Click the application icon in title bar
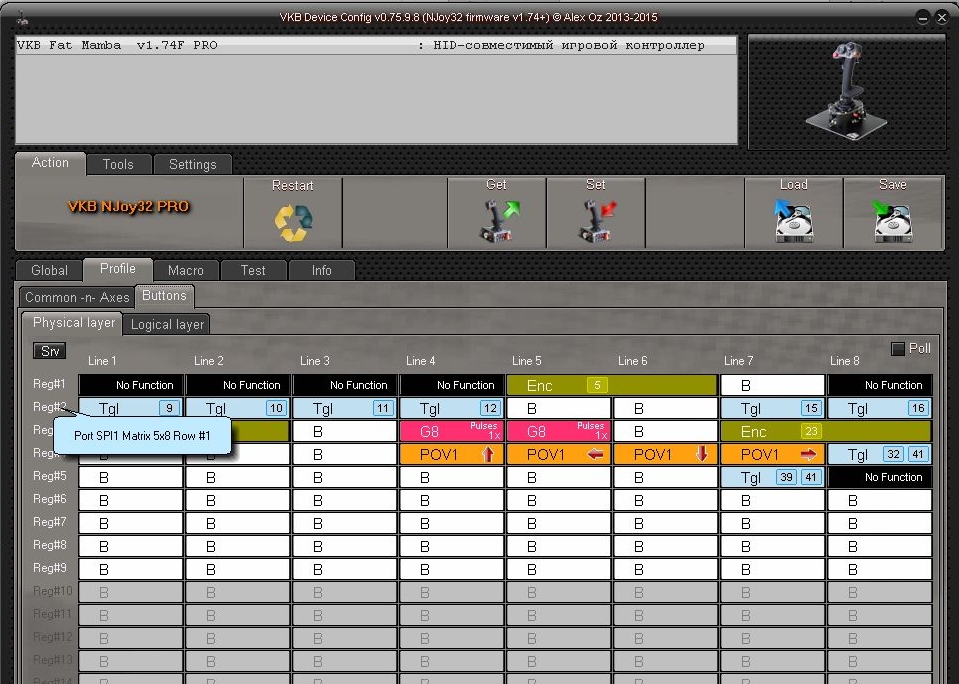This screenshot has width=959, height=684. (x=23, y=18)
